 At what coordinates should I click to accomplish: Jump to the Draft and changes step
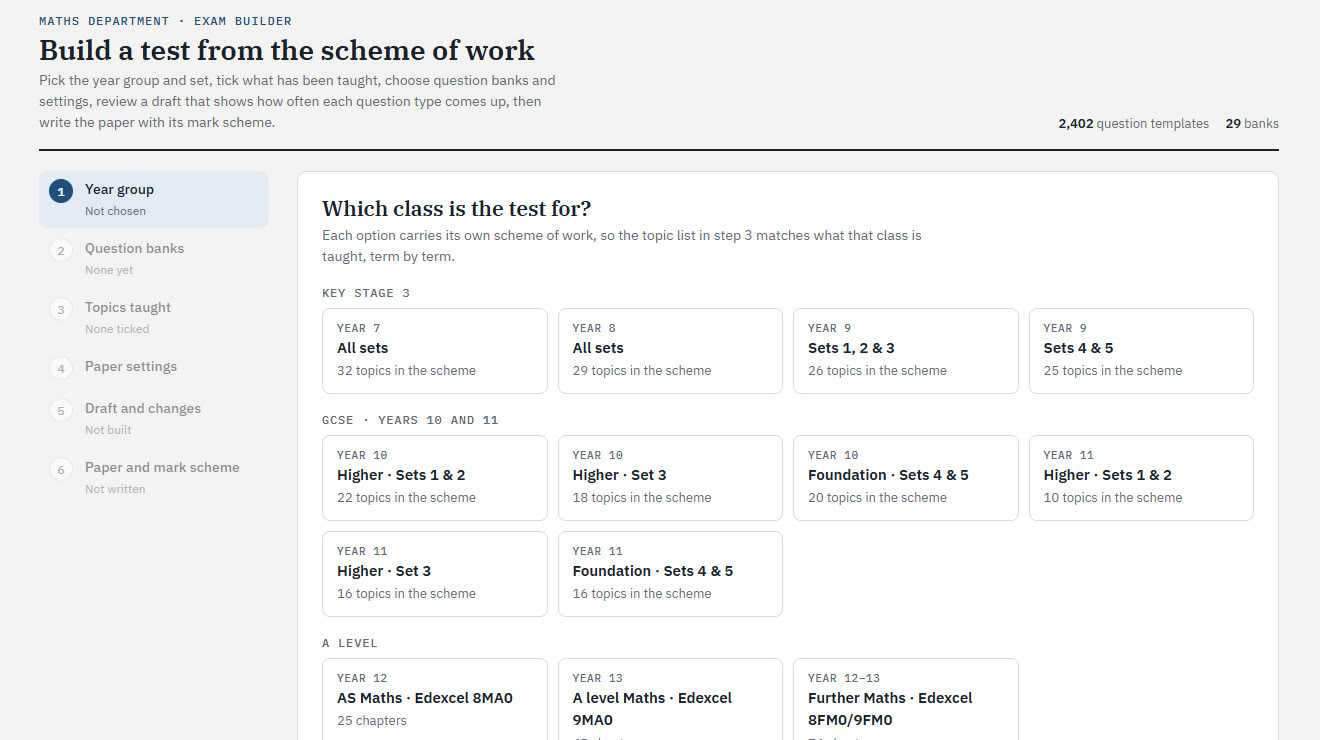coord(154,418)
